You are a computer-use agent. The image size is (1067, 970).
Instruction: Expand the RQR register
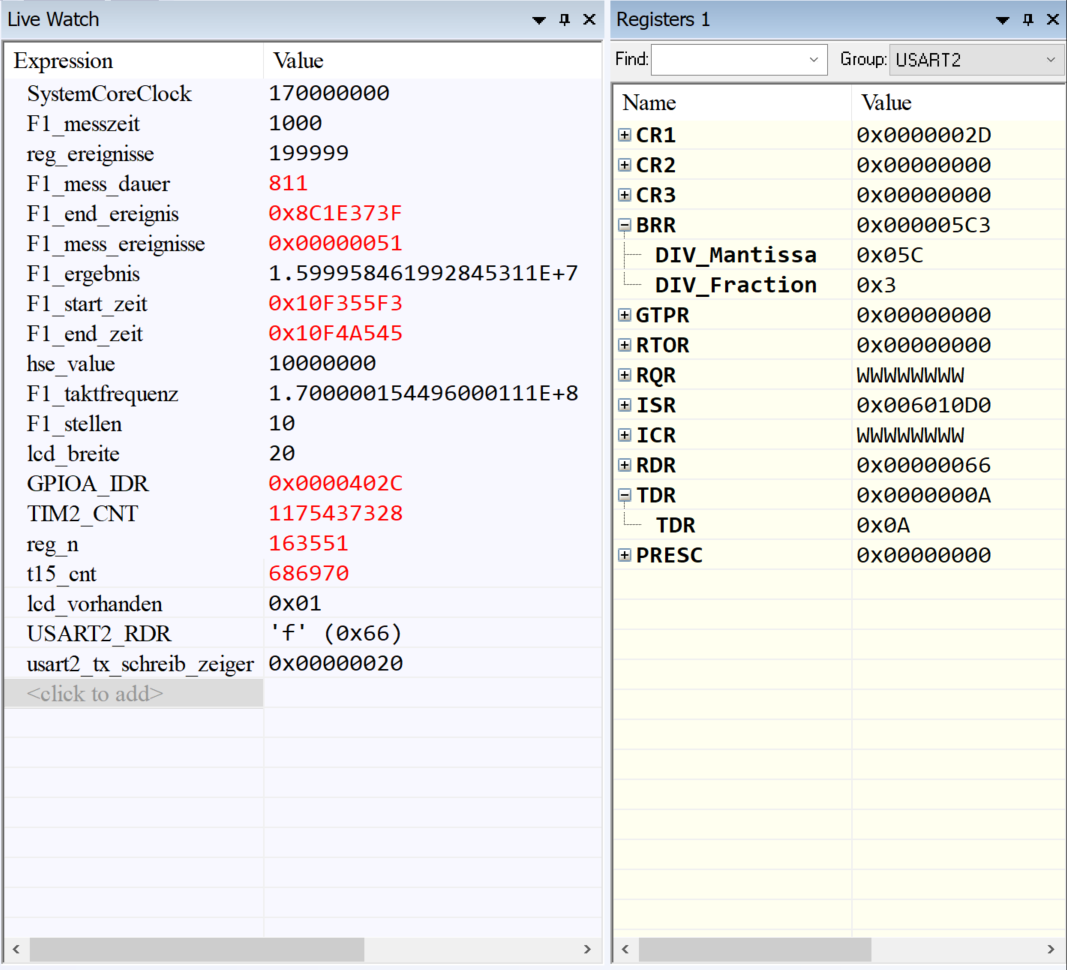point(625,375)
